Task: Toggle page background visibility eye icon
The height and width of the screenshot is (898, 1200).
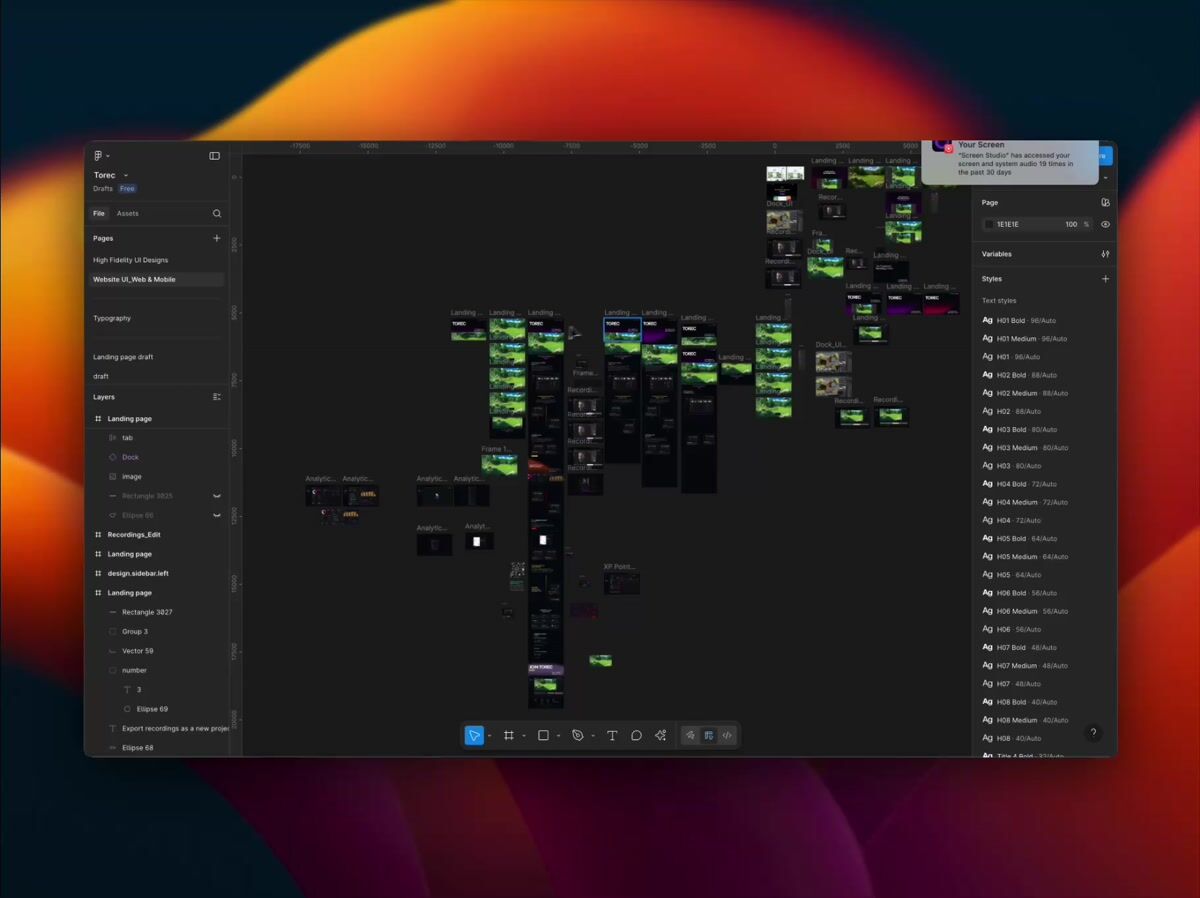Action: point(1105,224)
